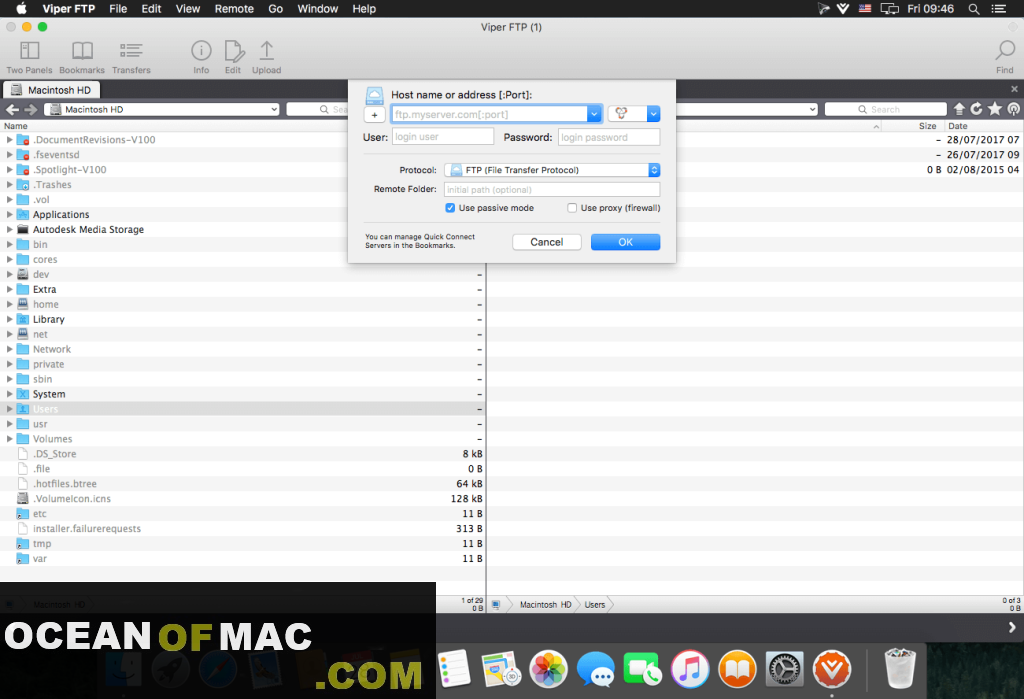Click the Remote Folder path field
This screenshot has height=699, width=1024.
pos(552,189)
